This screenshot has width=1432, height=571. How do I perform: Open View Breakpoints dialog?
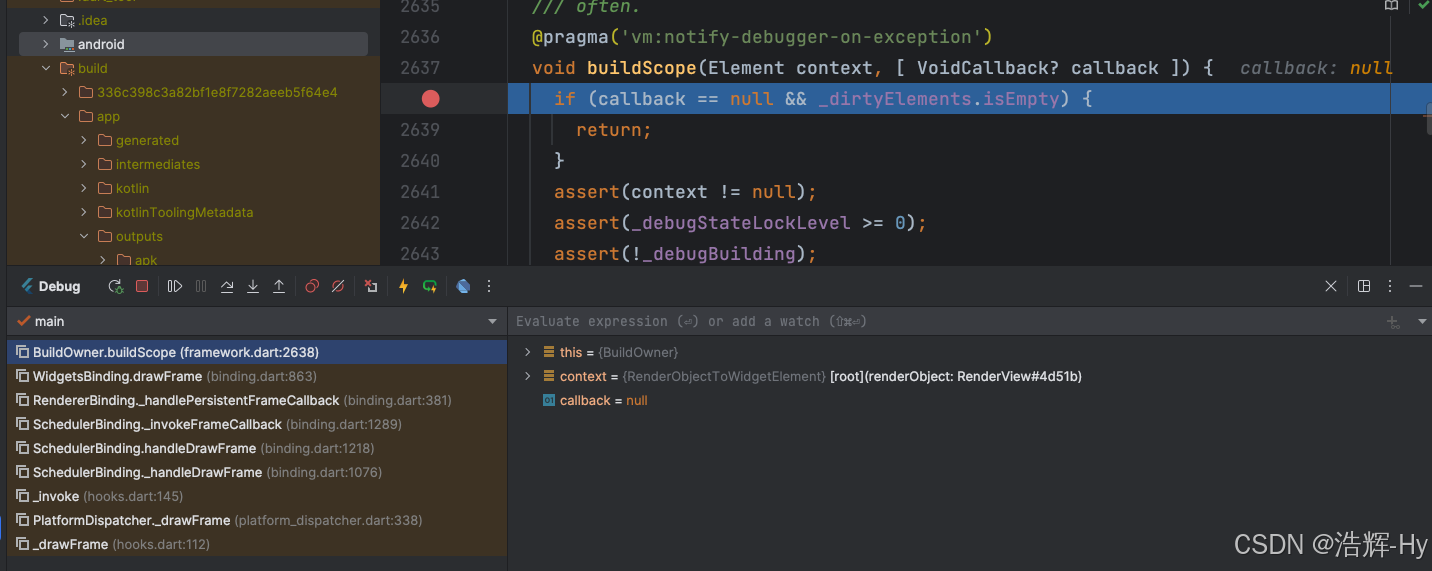[312, 286]
